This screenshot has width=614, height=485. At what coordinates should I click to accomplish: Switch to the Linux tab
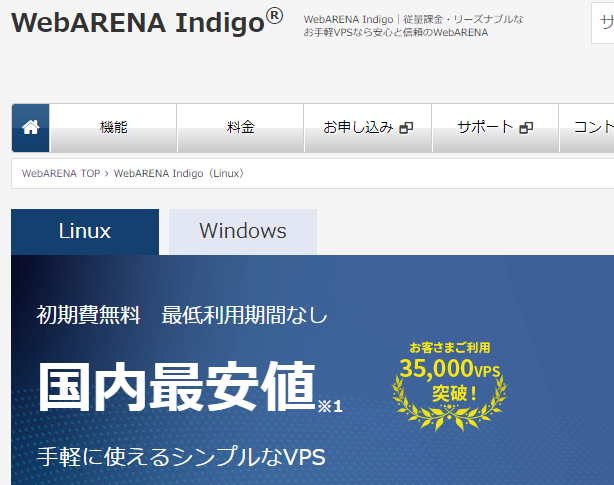click(x=85, y=231)
